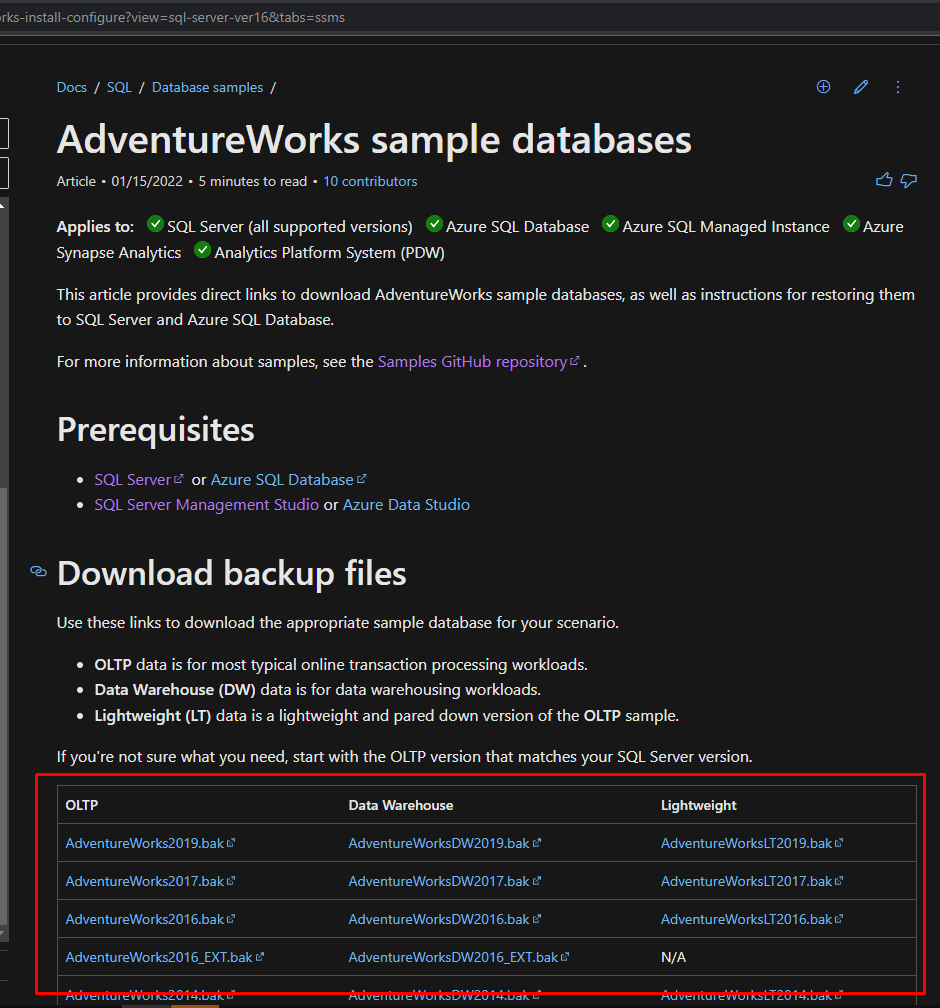The image size is (940, 1008).
Task: Click the green checkmark beside Azure SQL Database
Action: [x=434, y=224]
